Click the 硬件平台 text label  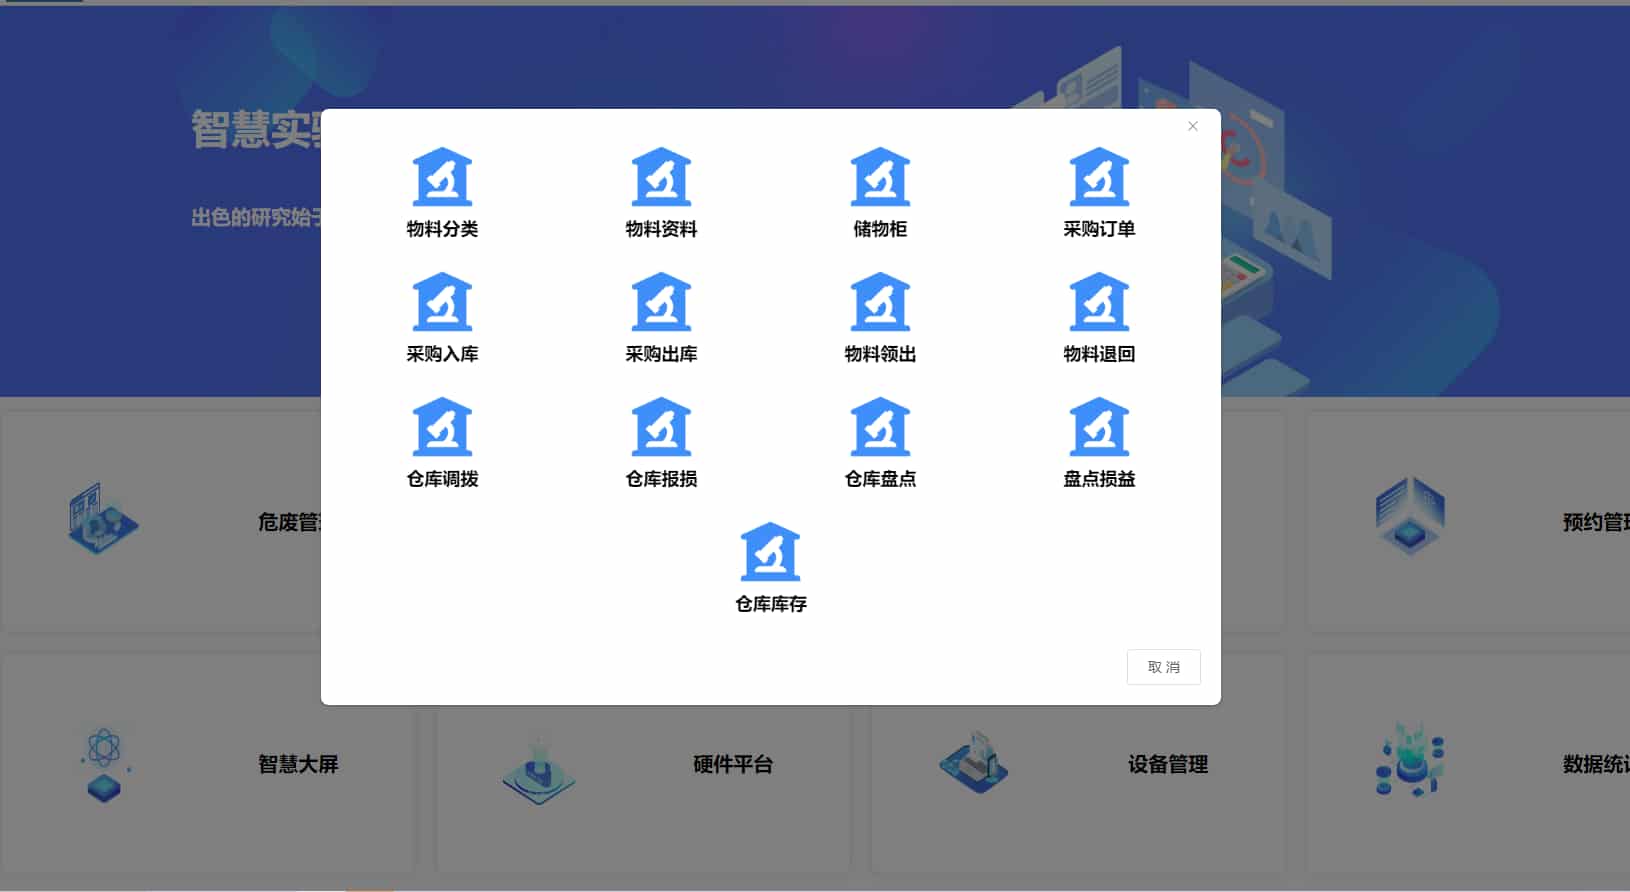(733, 764)
